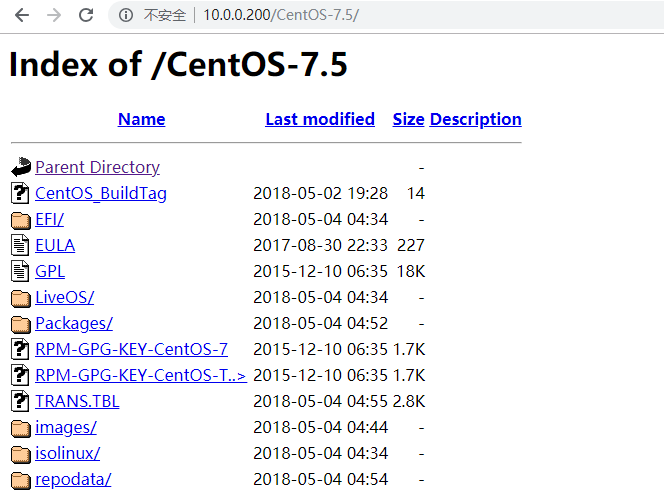Open the CentOS_BuildTag file link
The height and width of the screenshot is (494, 664).
pos(100,193)
